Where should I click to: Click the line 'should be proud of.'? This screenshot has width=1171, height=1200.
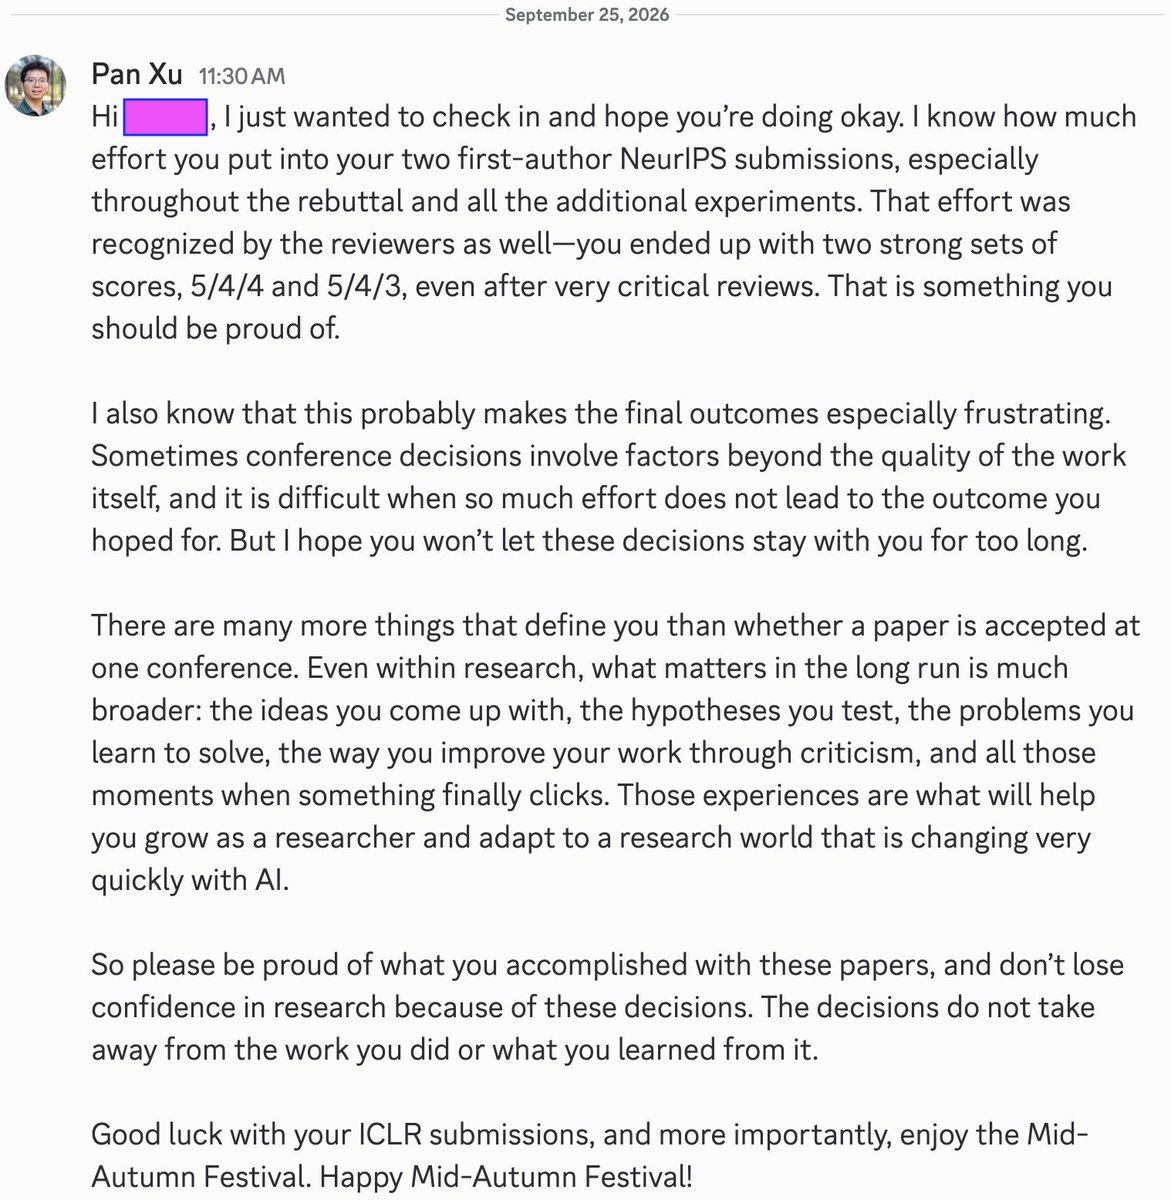[216, 328]
